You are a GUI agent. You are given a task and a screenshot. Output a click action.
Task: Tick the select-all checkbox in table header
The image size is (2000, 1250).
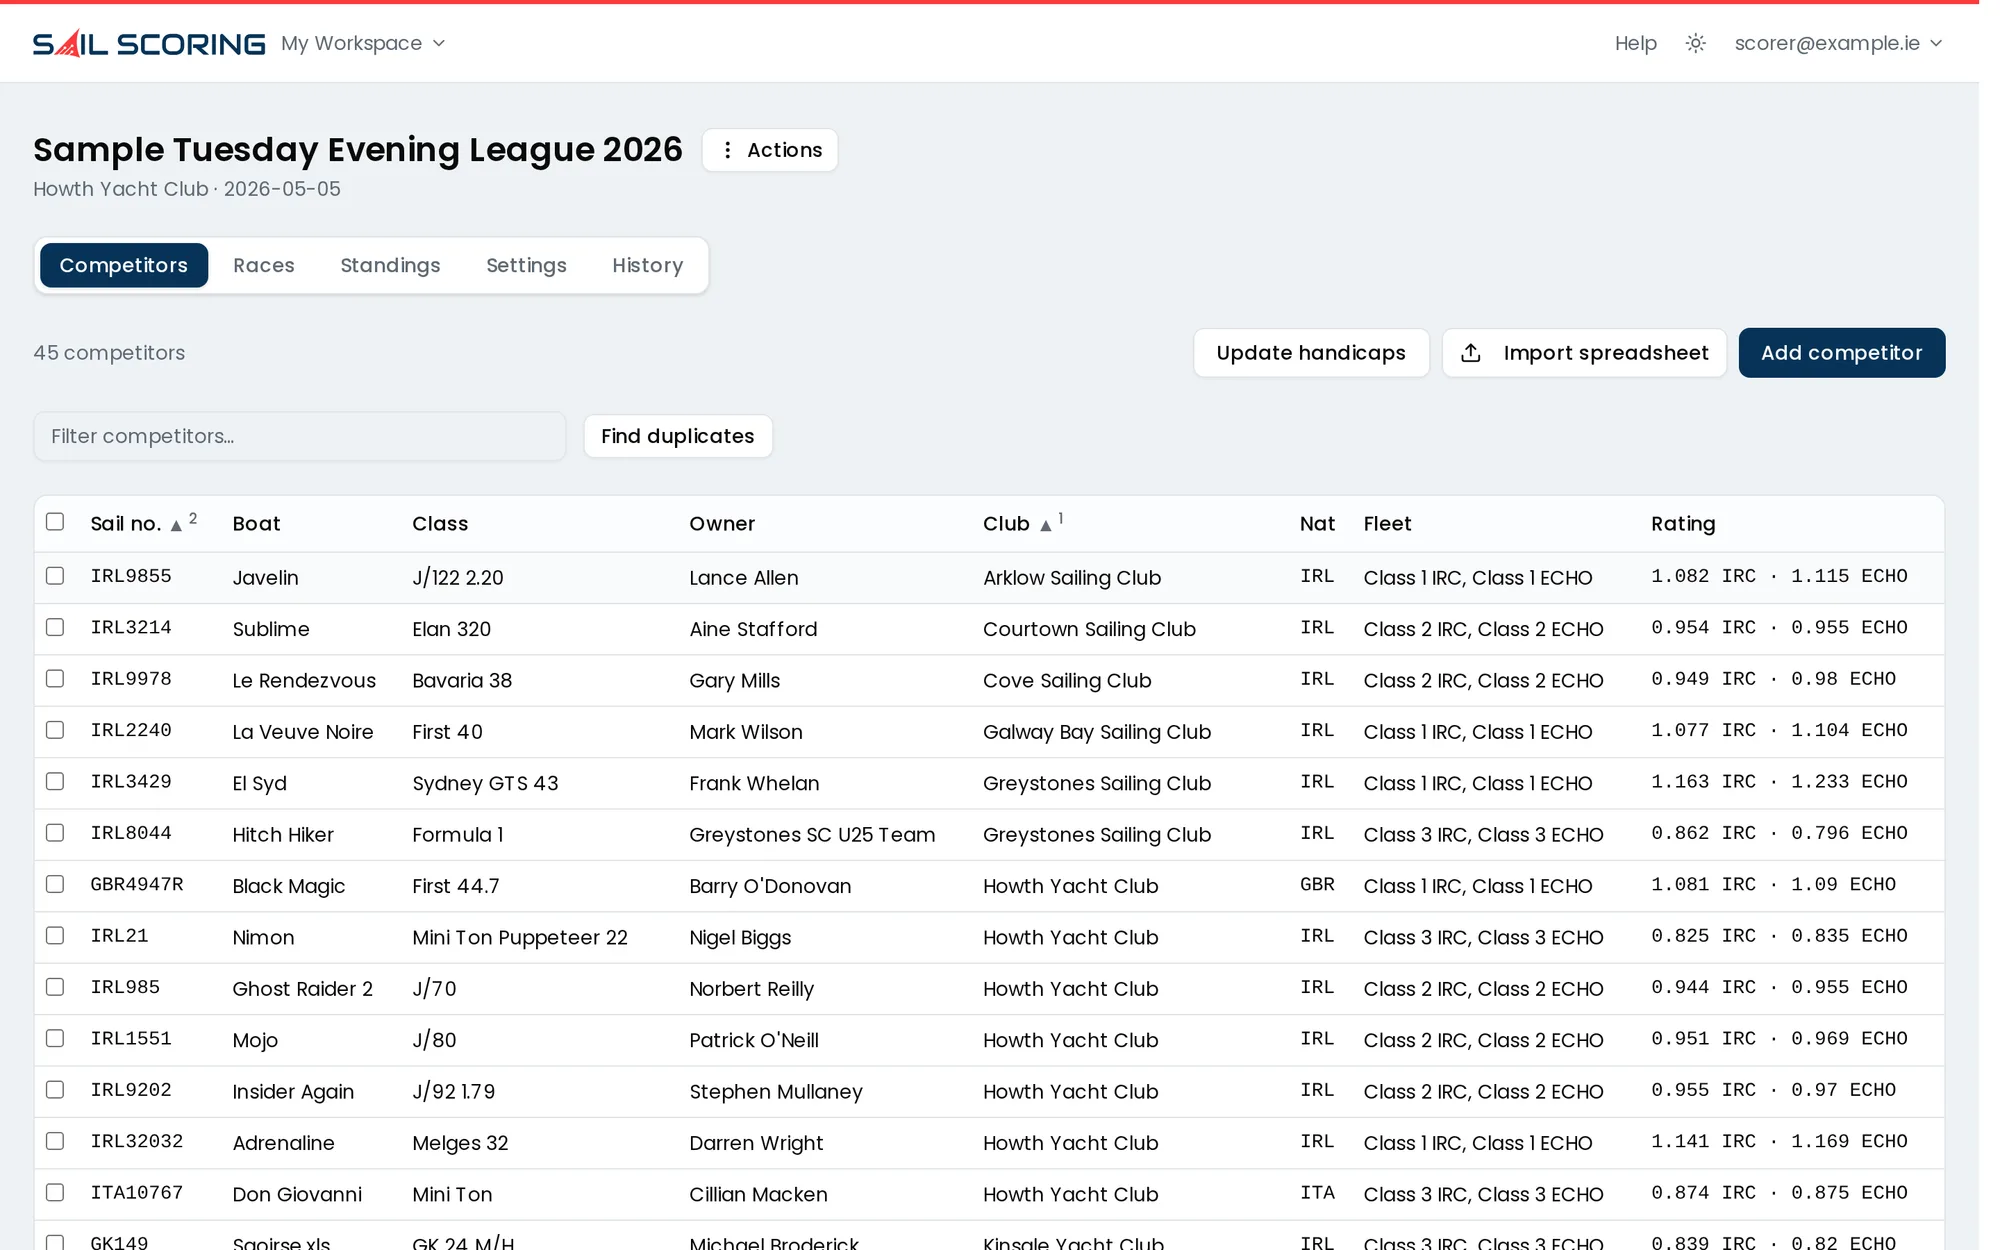[x=55, y=522]
